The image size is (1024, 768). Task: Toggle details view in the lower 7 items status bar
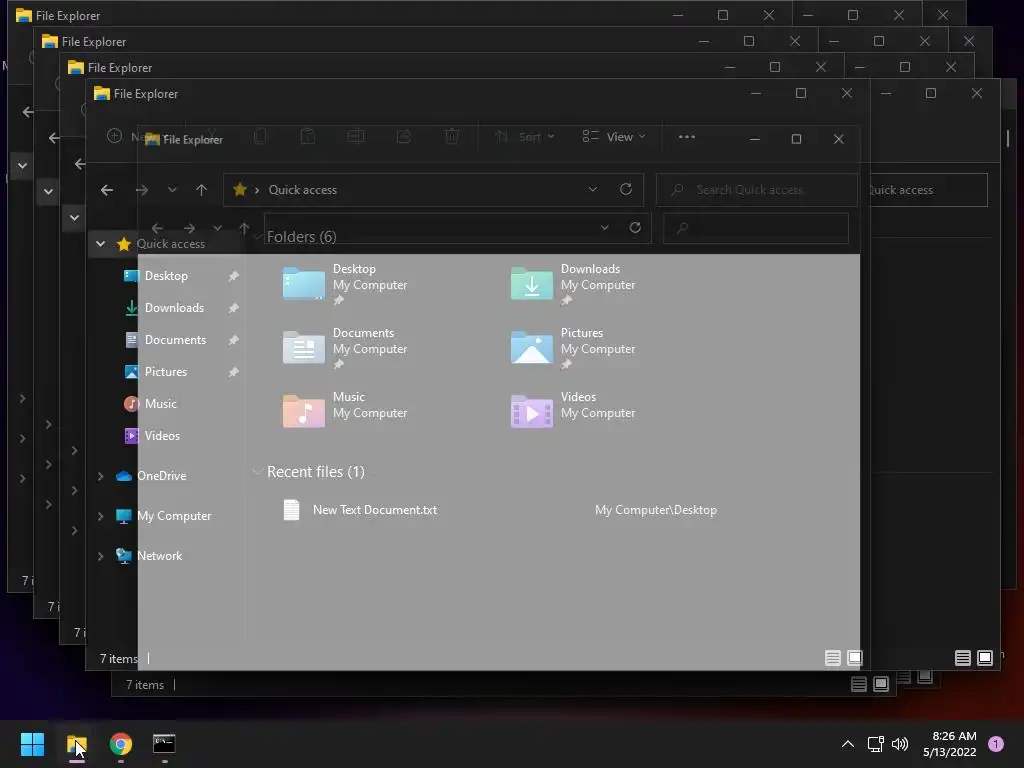click(859, 684)
